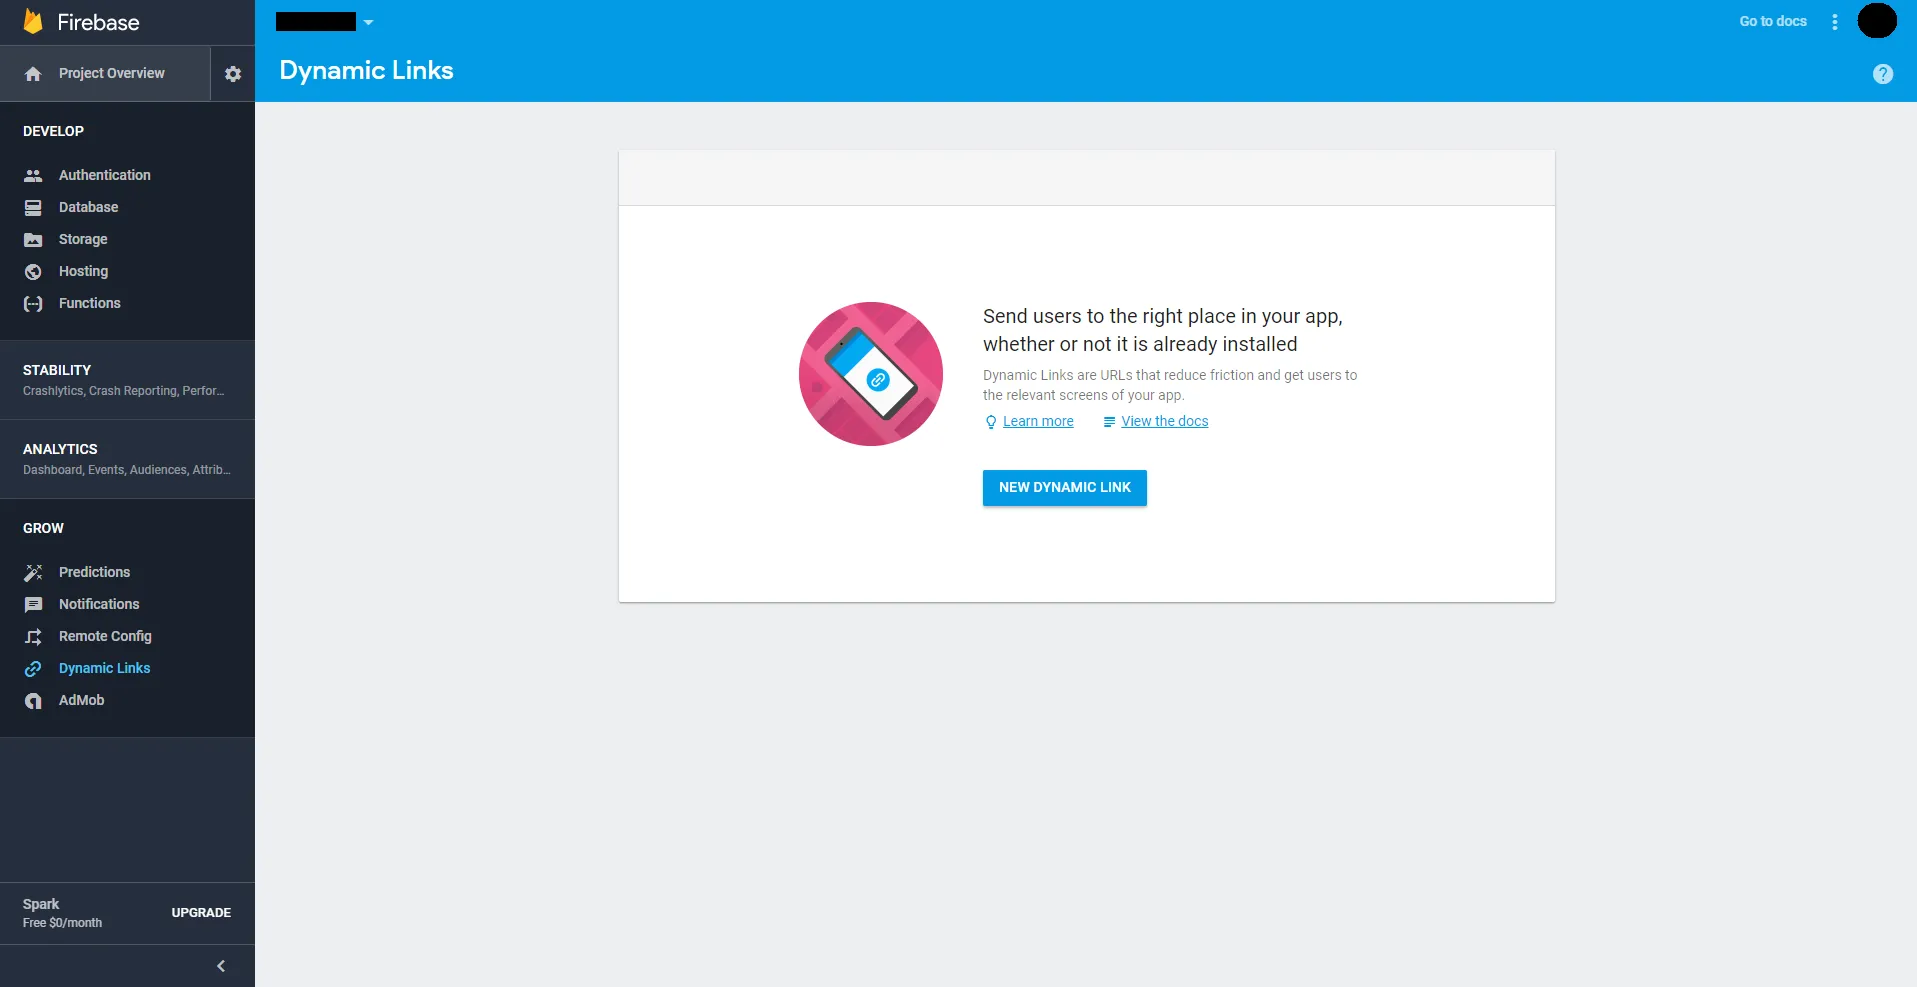
Task: Click the Storage folder icon
Action: (33, 239)
